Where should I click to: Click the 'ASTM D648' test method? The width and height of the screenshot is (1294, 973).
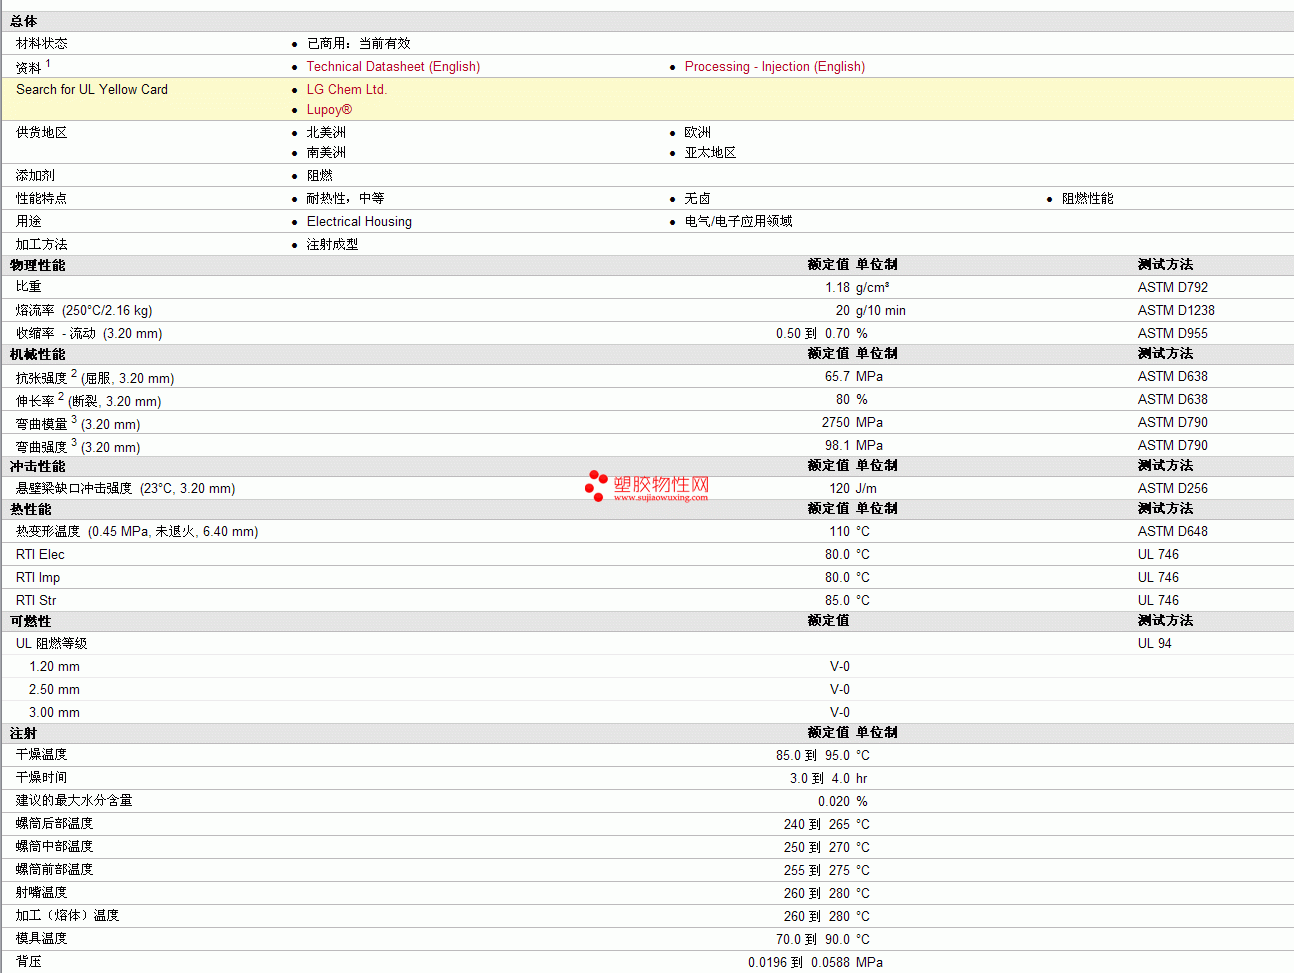[x=1173, y=532]
